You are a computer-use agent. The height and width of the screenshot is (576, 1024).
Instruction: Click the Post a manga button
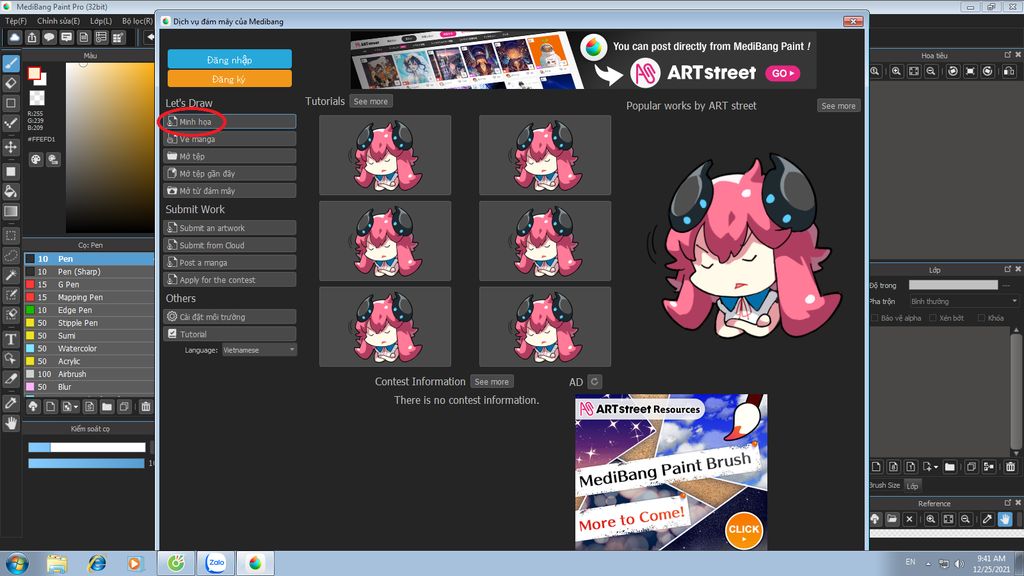click(x=229, y=263)
